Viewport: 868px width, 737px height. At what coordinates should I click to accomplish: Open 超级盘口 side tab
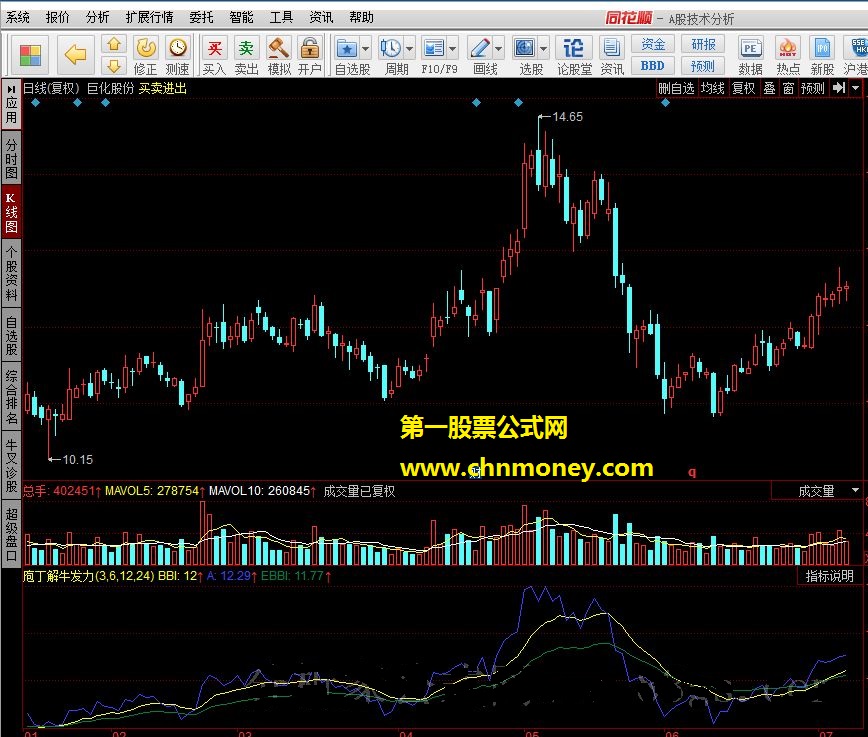pyautogui.click(x=12, y=534)
